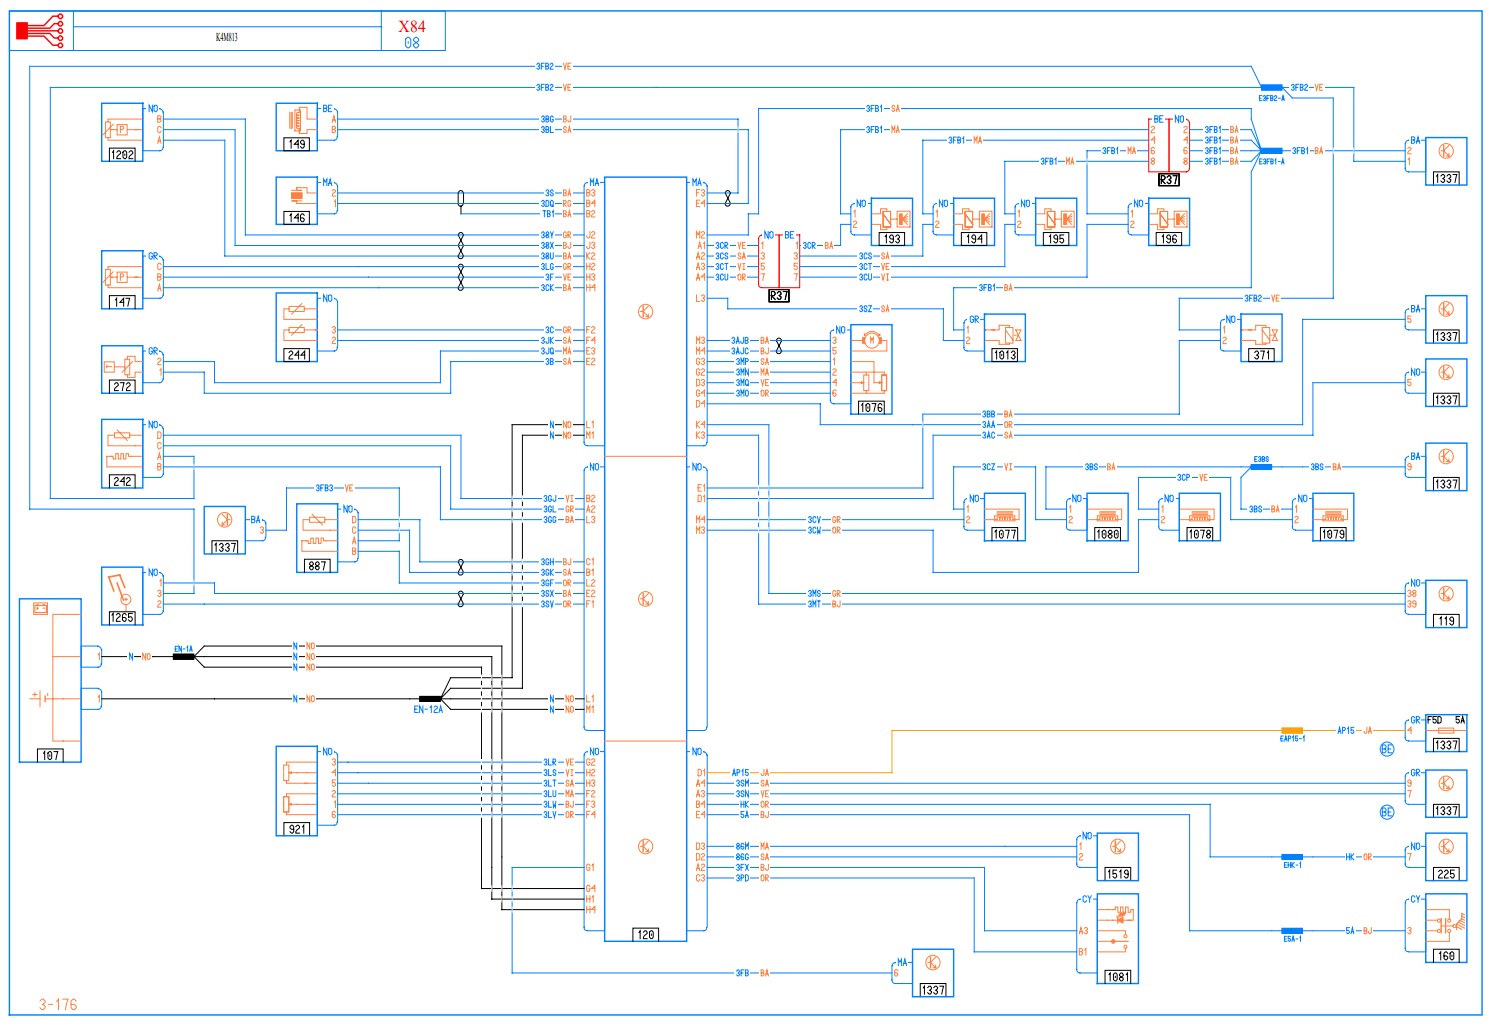Click the wire label 3MS-GR

824,594
